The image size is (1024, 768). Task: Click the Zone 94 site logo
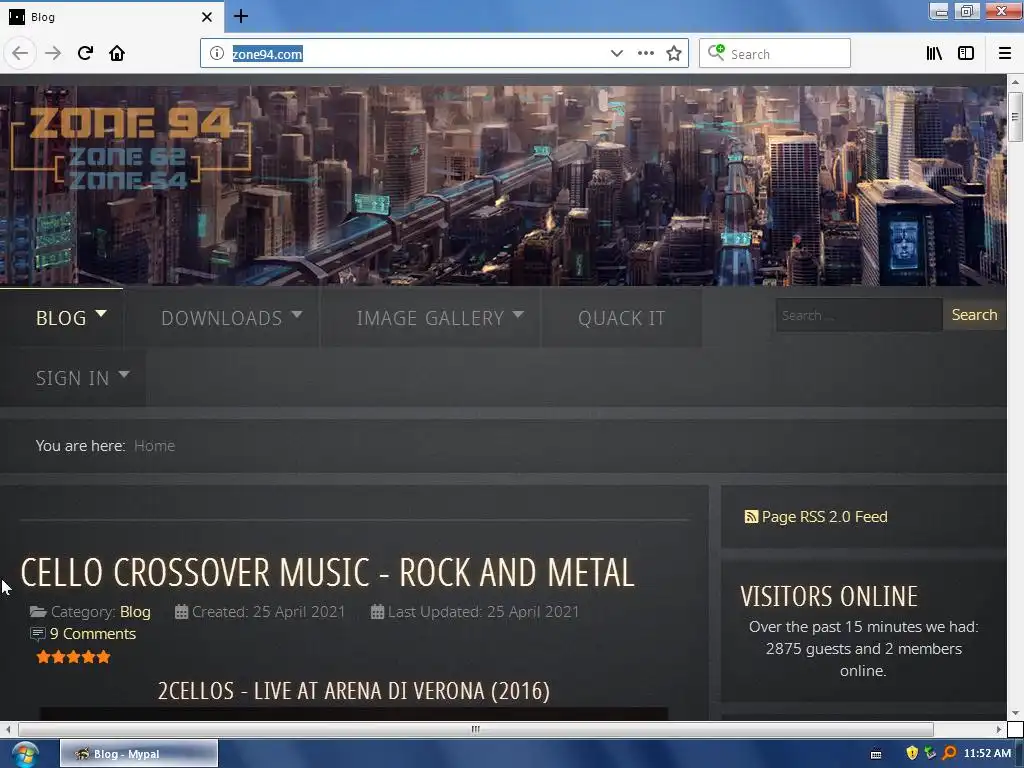pyautogui.click(x=131, y=149)
